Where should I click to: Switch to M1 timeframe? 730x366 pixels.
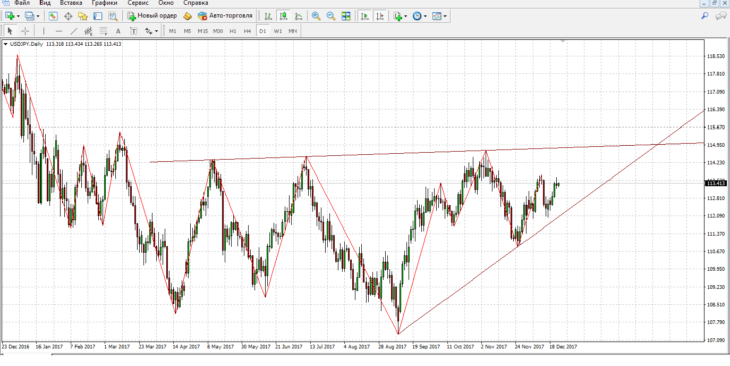(172, 31)
